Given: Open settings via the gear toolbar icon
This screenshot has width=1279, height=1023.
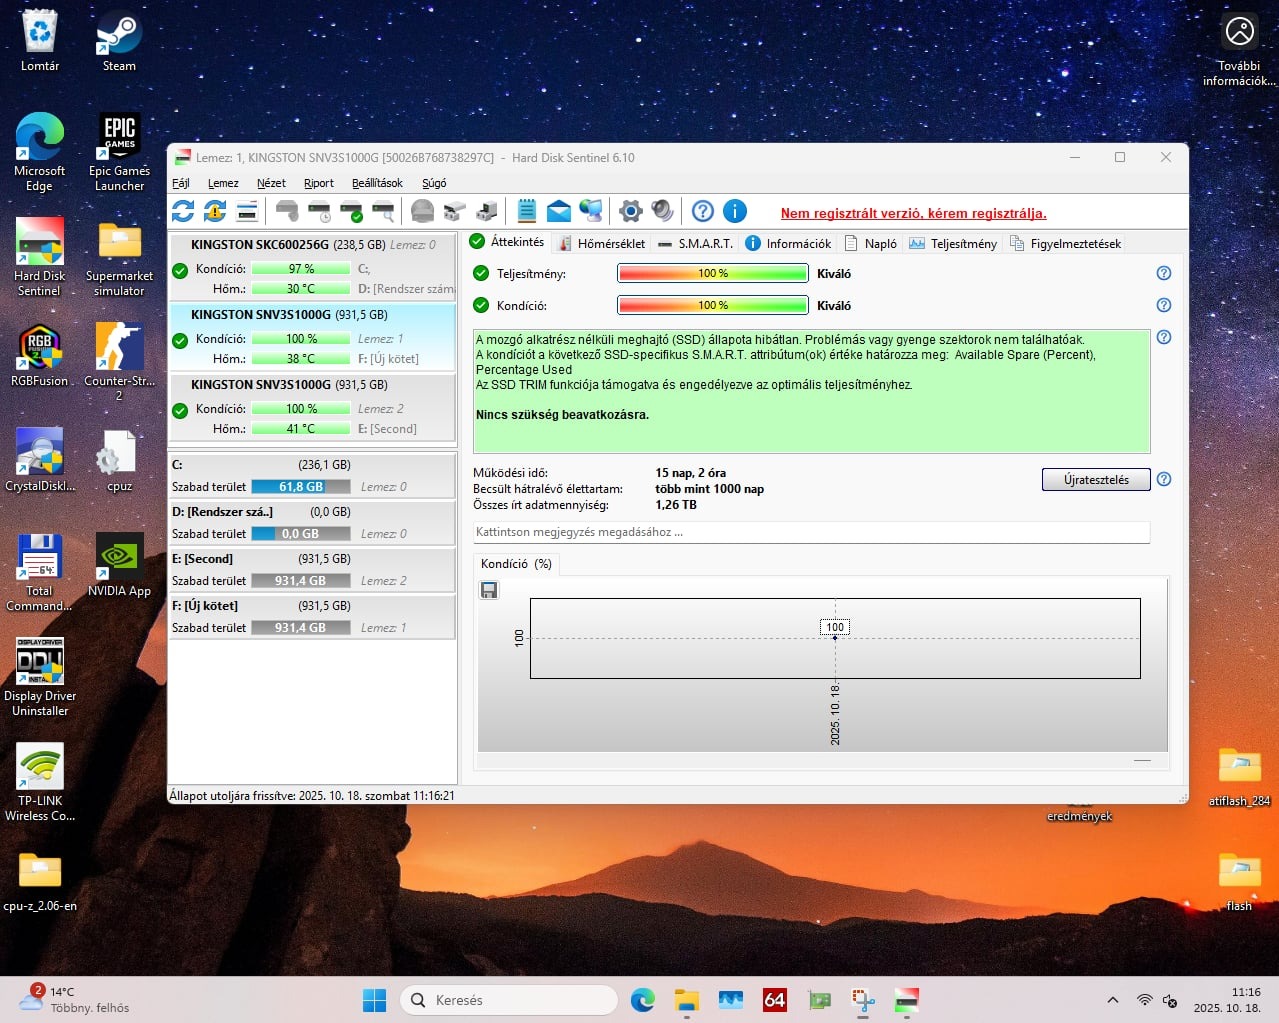Looking at the screenshot, I should pos(630,211).
